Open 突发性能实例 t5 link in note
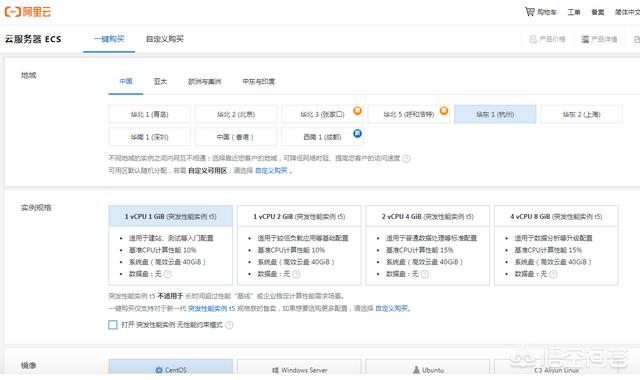The image size is (640, 380). click(211, 309)
